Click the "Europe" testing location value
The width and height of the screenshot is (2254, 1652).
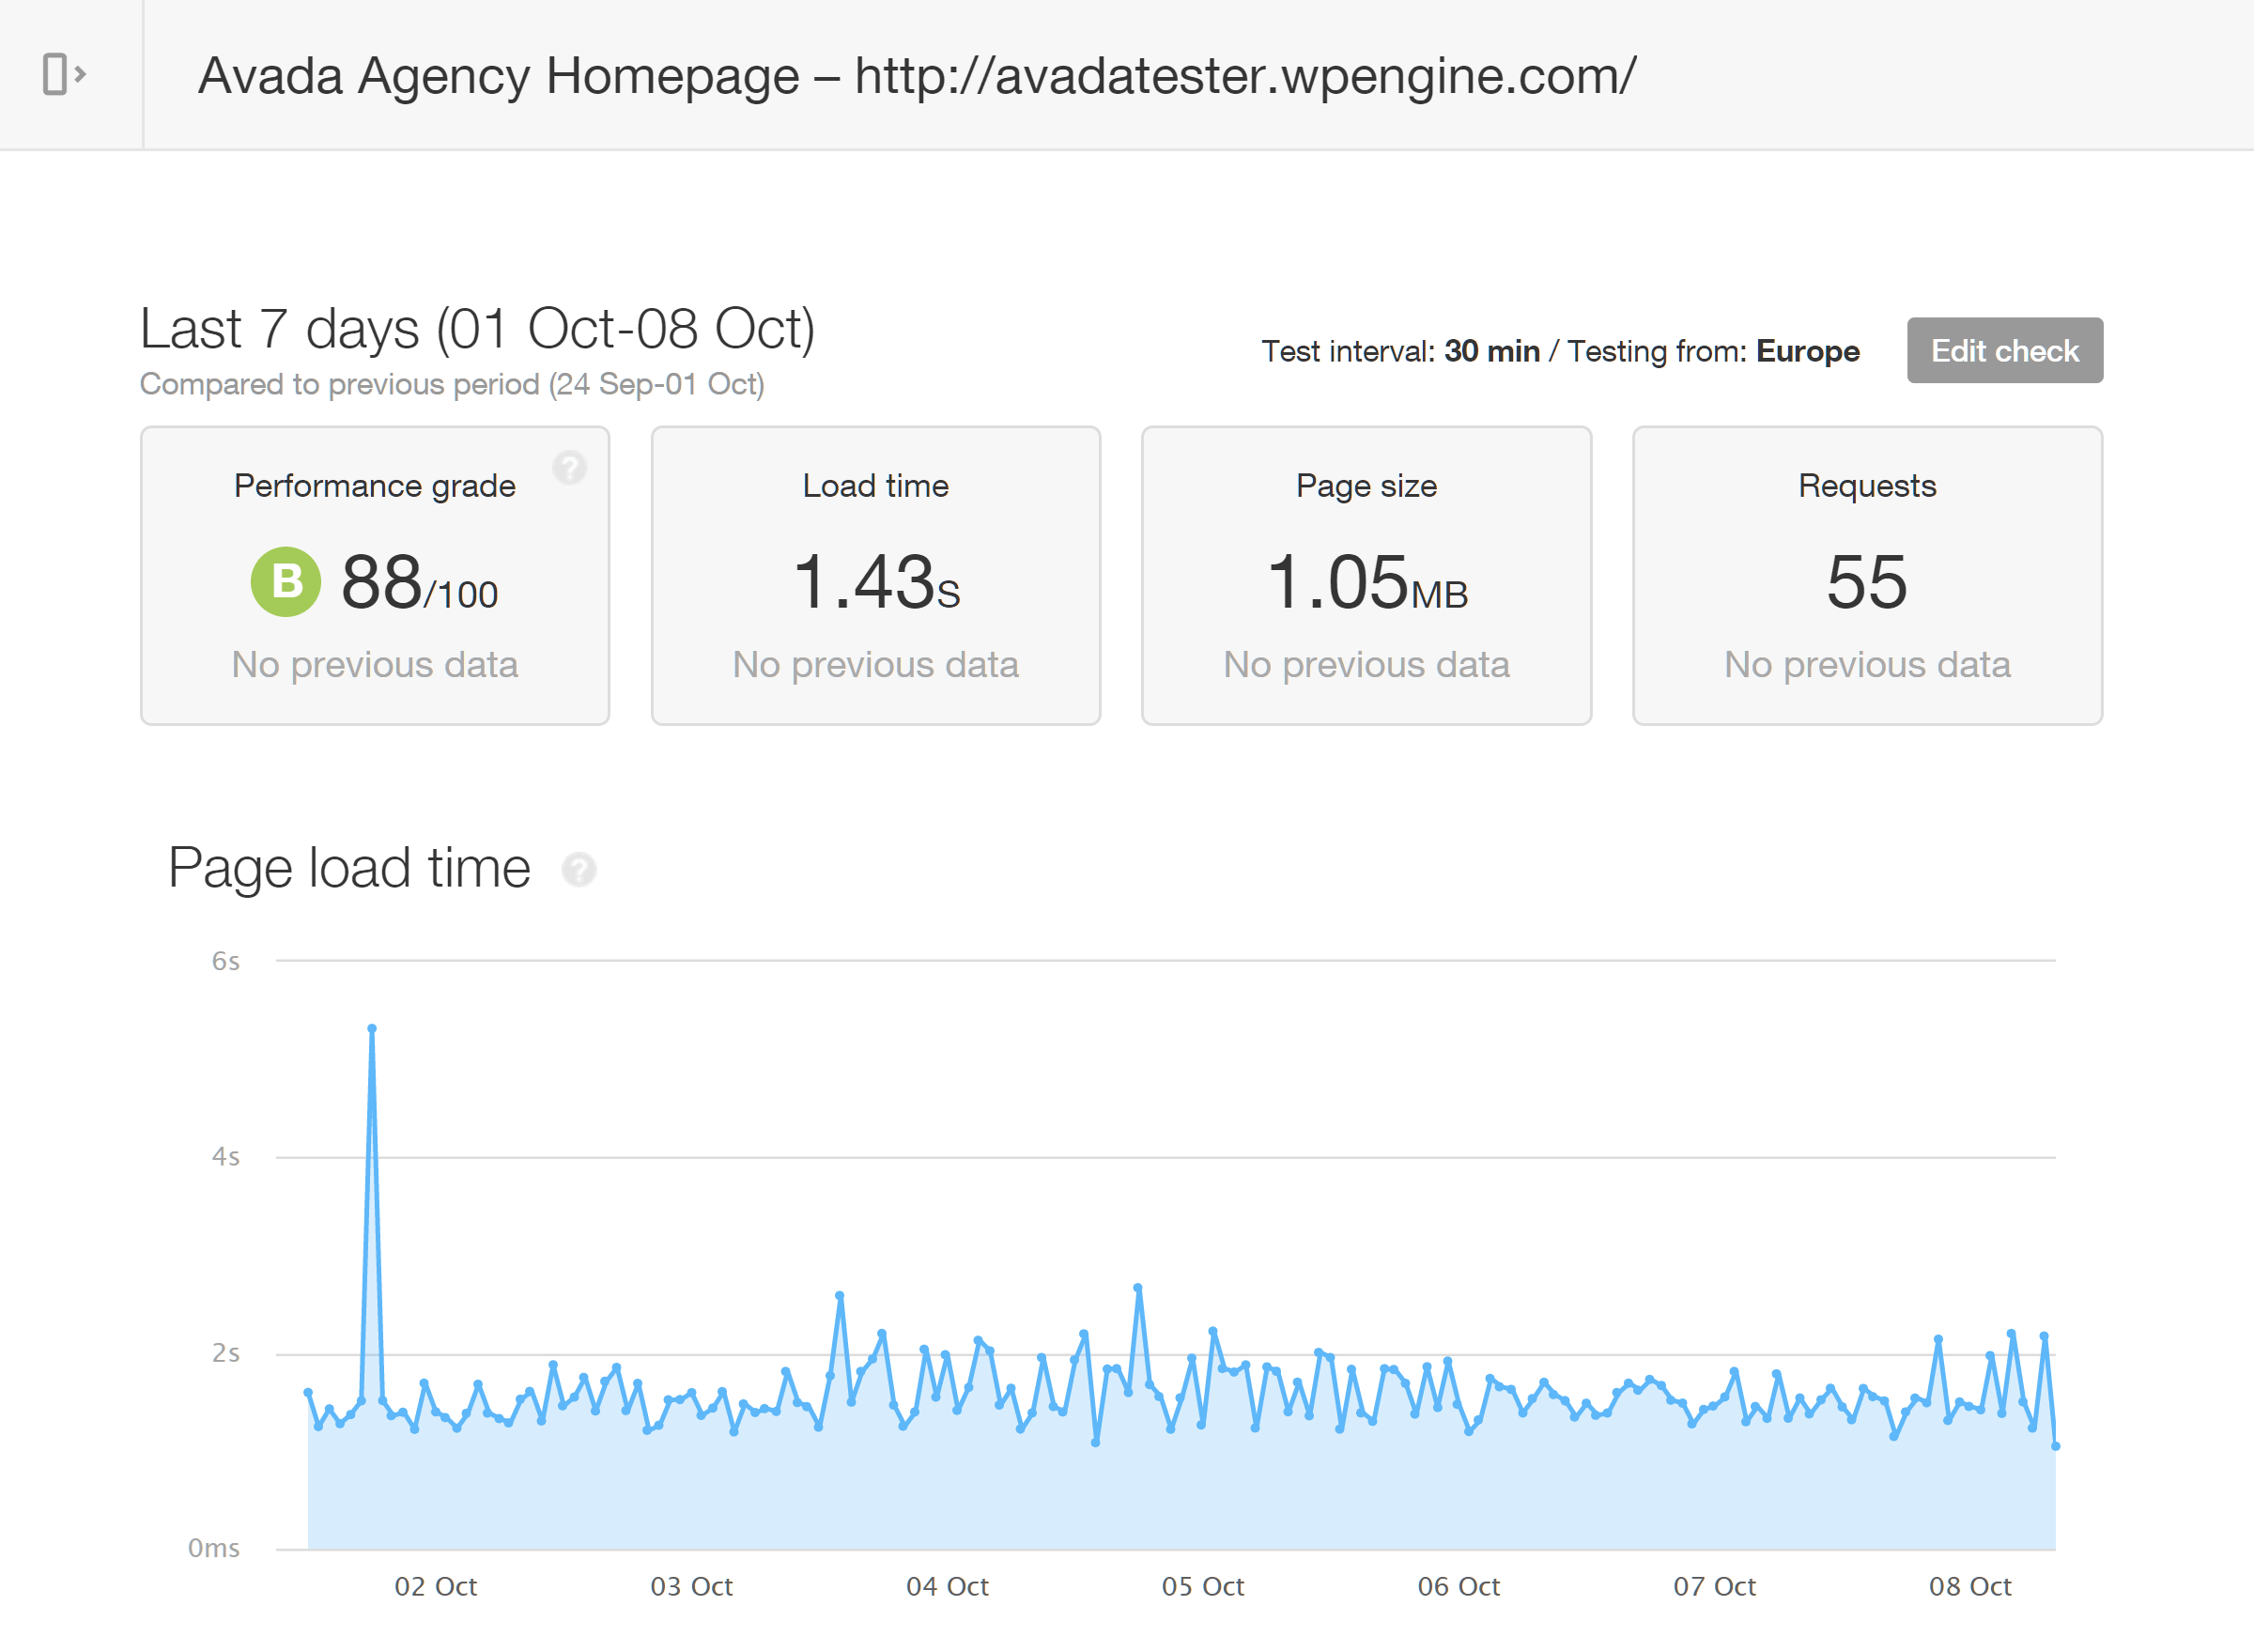coord(1807,352)
